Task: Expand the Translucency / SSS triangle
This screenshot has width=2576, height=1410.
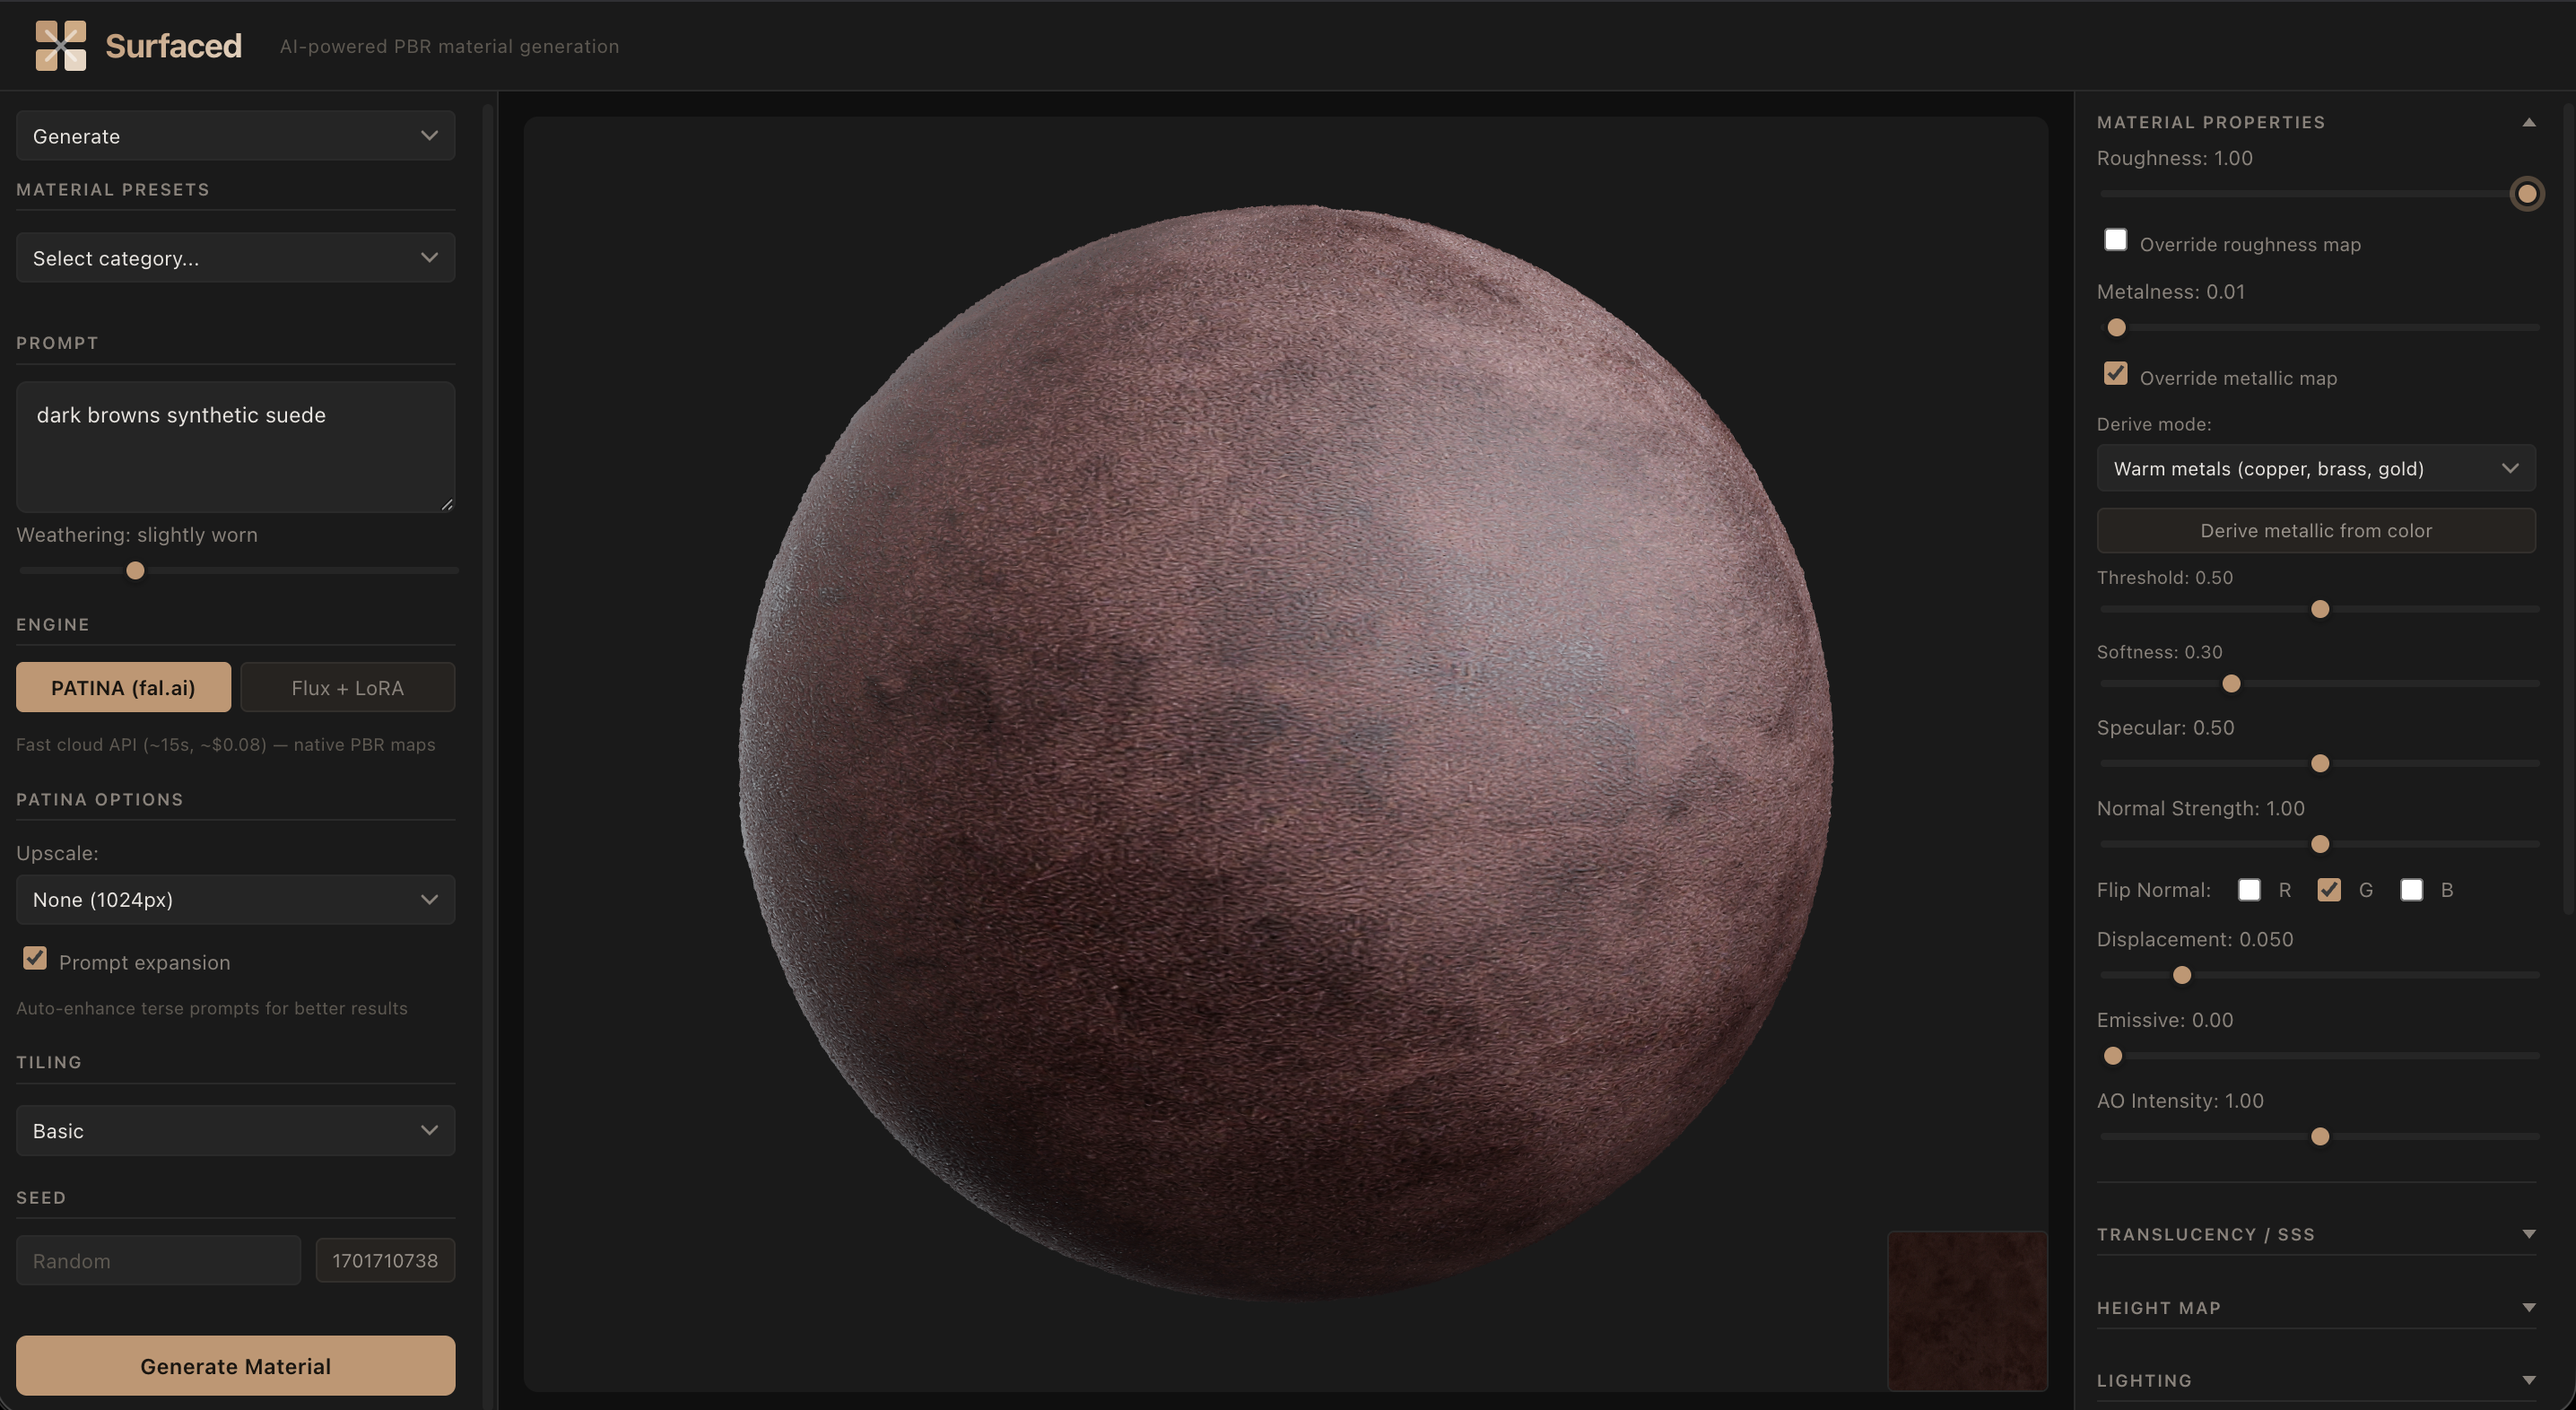Action: click(2528, 1234)
